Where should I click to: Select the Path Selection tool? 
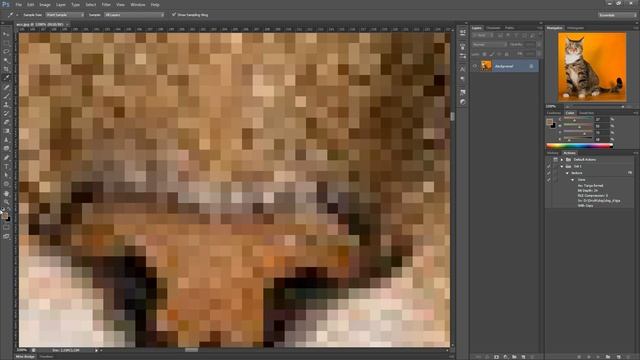click(6, 175)
